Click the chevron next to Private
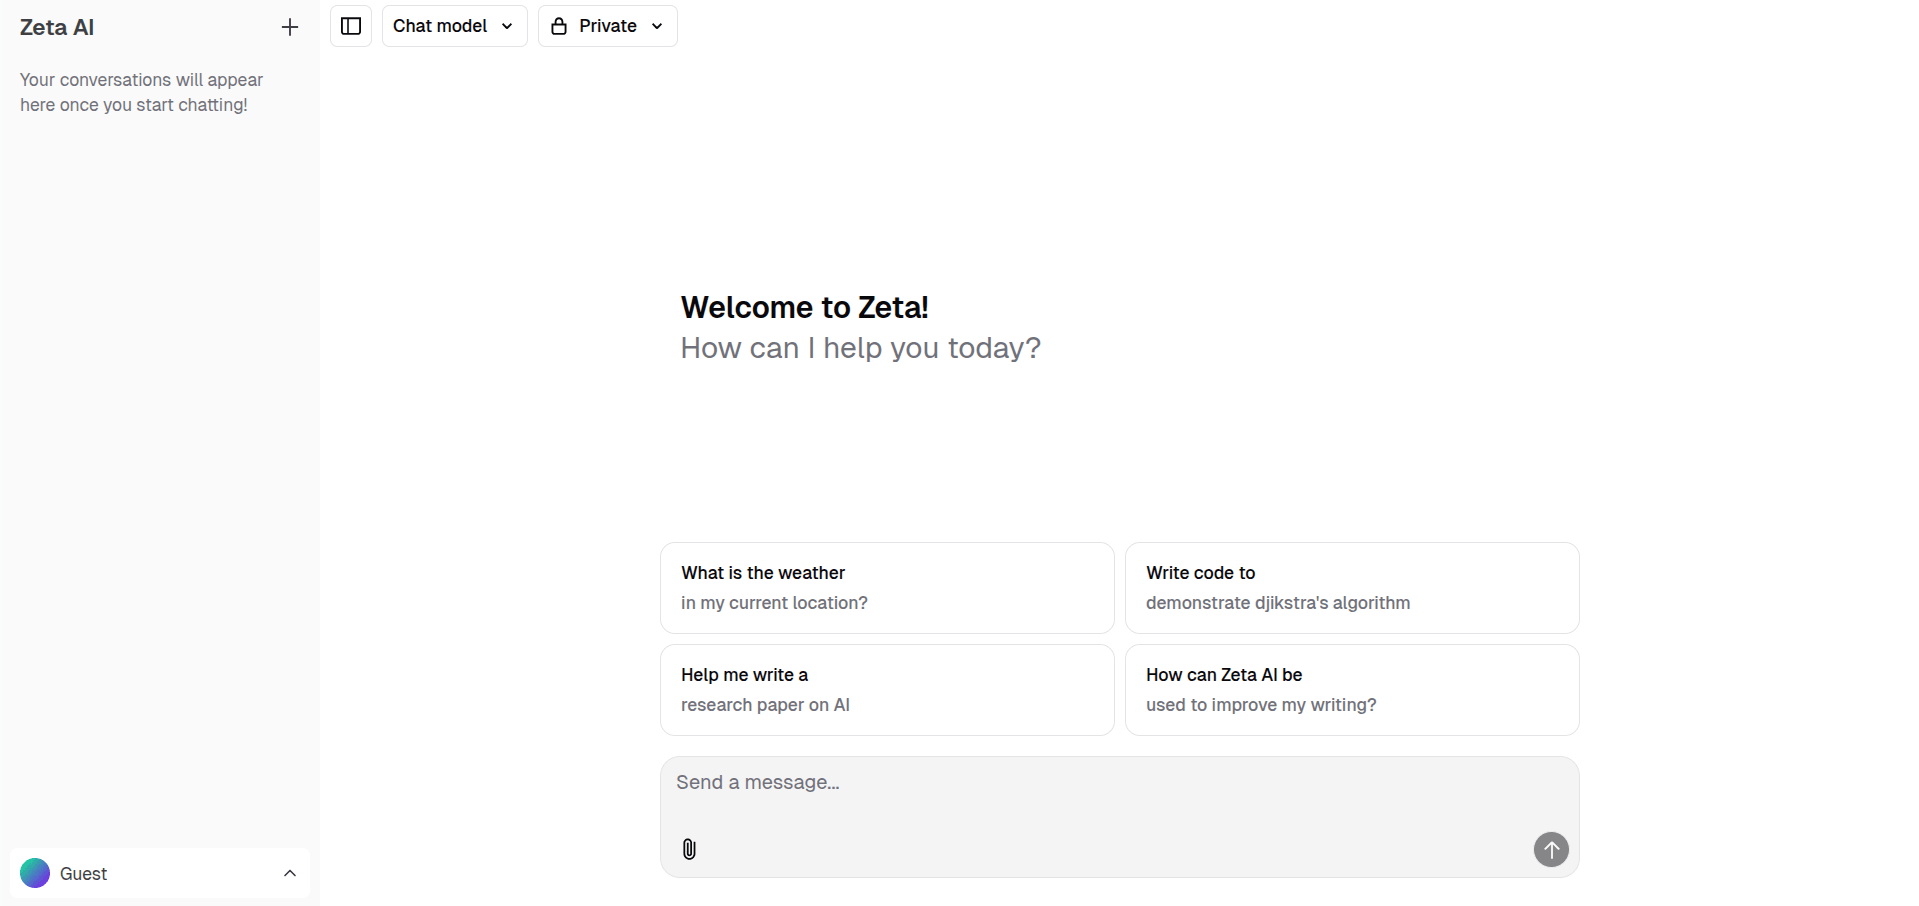This screenshot has height=906, width=1919. pyautogui.click(x=657, y=26)
